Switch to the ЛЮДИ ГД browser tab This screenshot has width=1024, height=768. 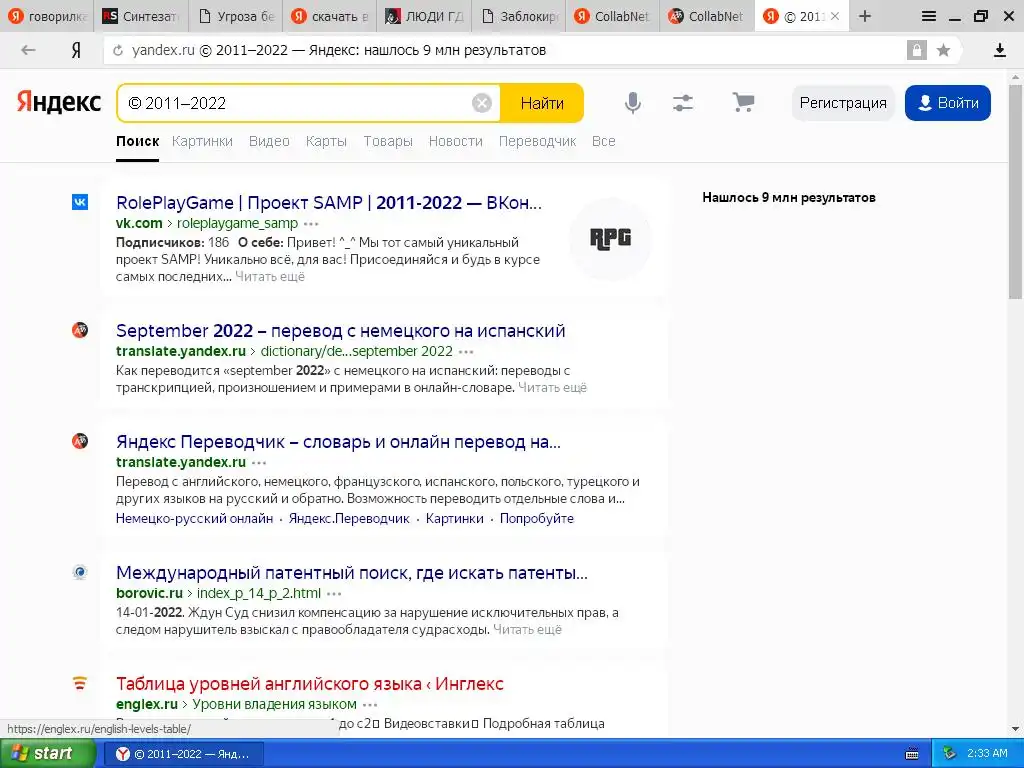(x=424, y=16)
